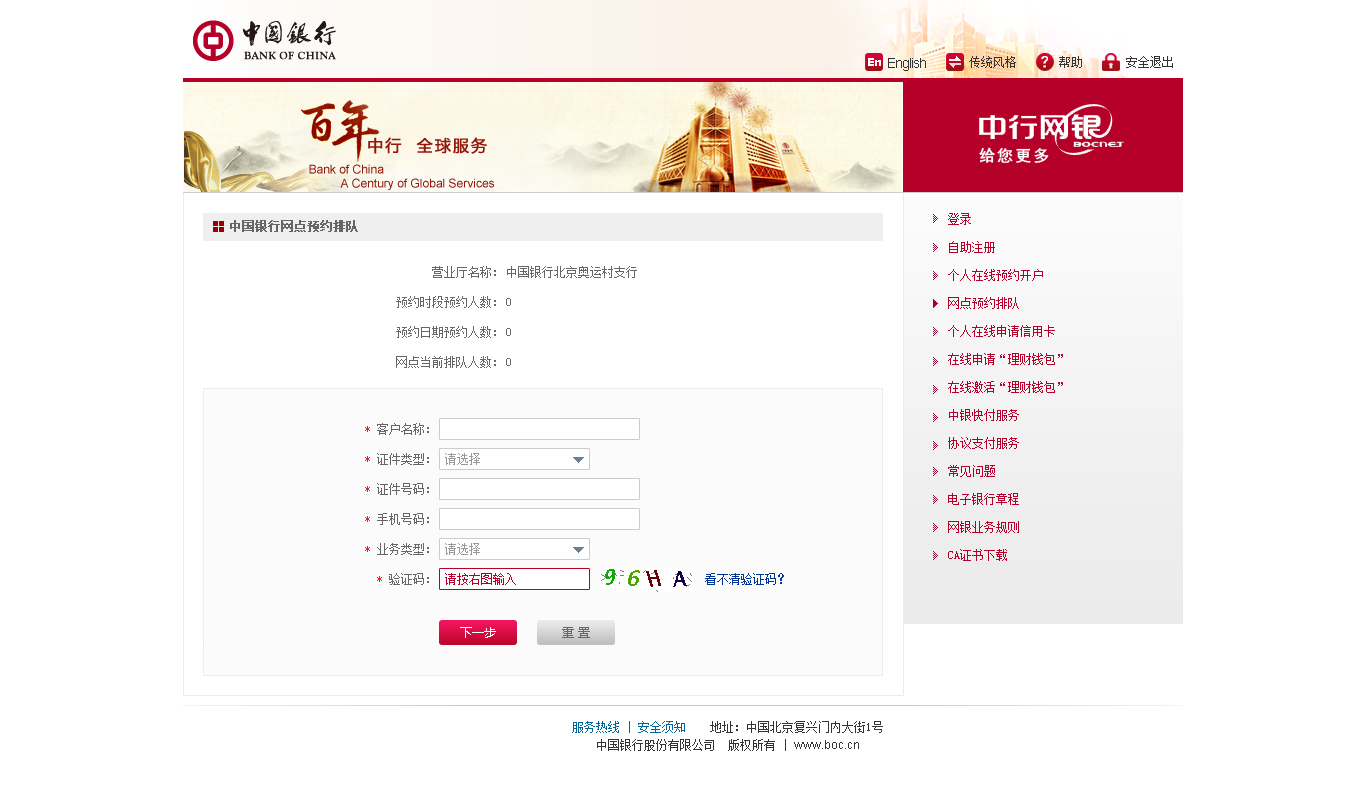Click the Bank of China logo
The width and height of the screenshot is (1366, 786).
point(263,41)
